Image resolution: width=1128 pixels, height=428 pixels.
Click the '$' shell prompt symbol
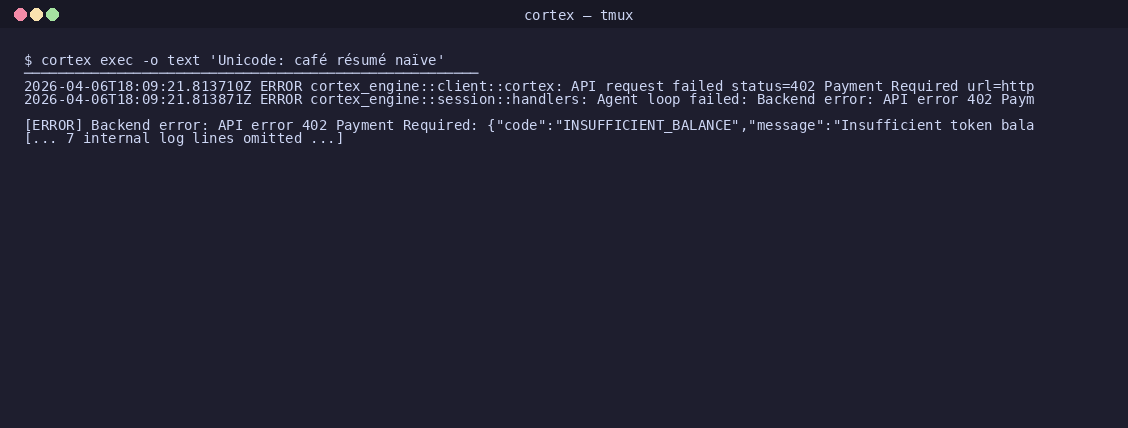(28, 60)
